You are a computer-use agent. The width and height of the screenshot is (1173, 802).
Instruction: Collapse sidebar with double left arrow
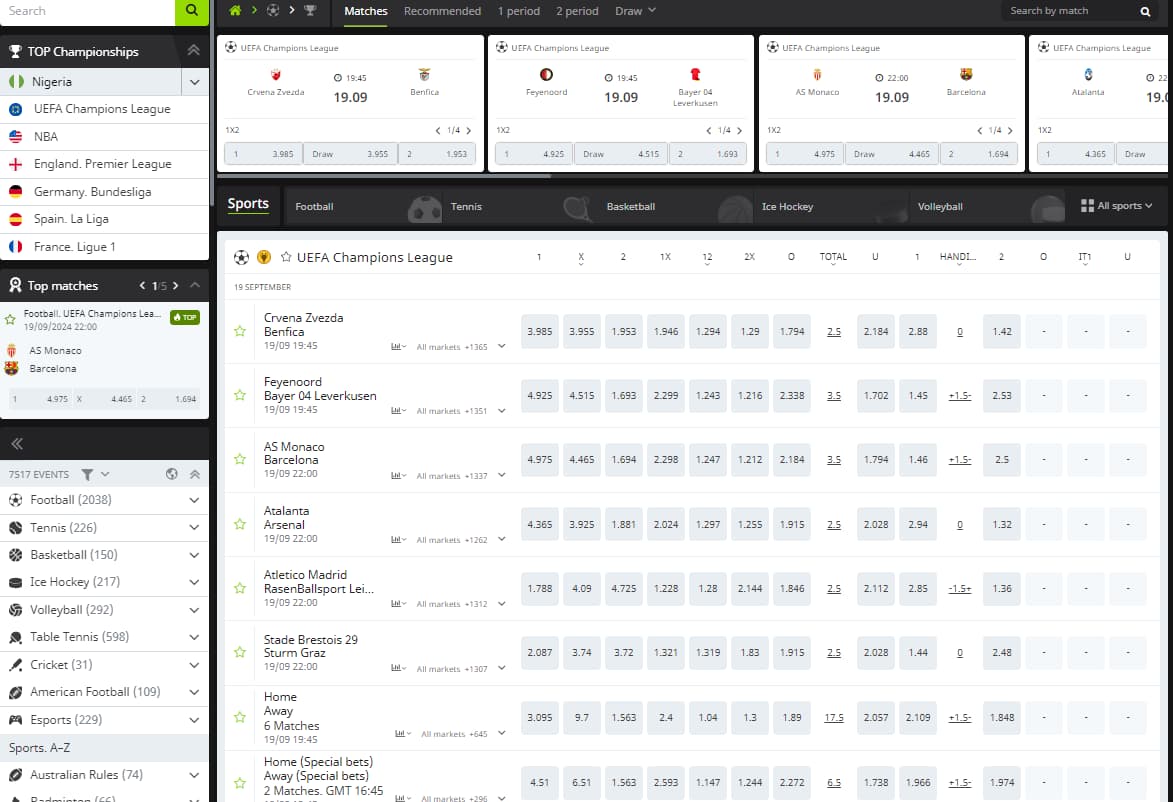click(x=17, y=444)
